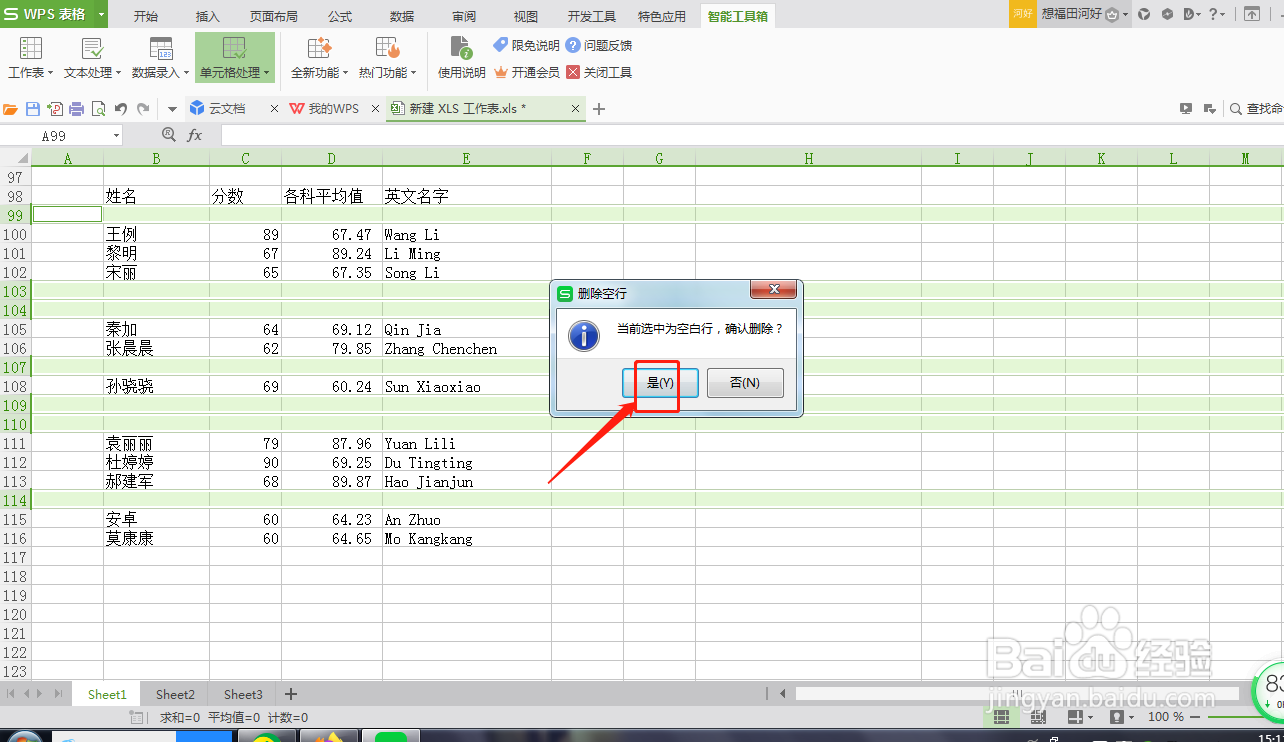Save the workbook with the floppy icon

click(33, 109)
